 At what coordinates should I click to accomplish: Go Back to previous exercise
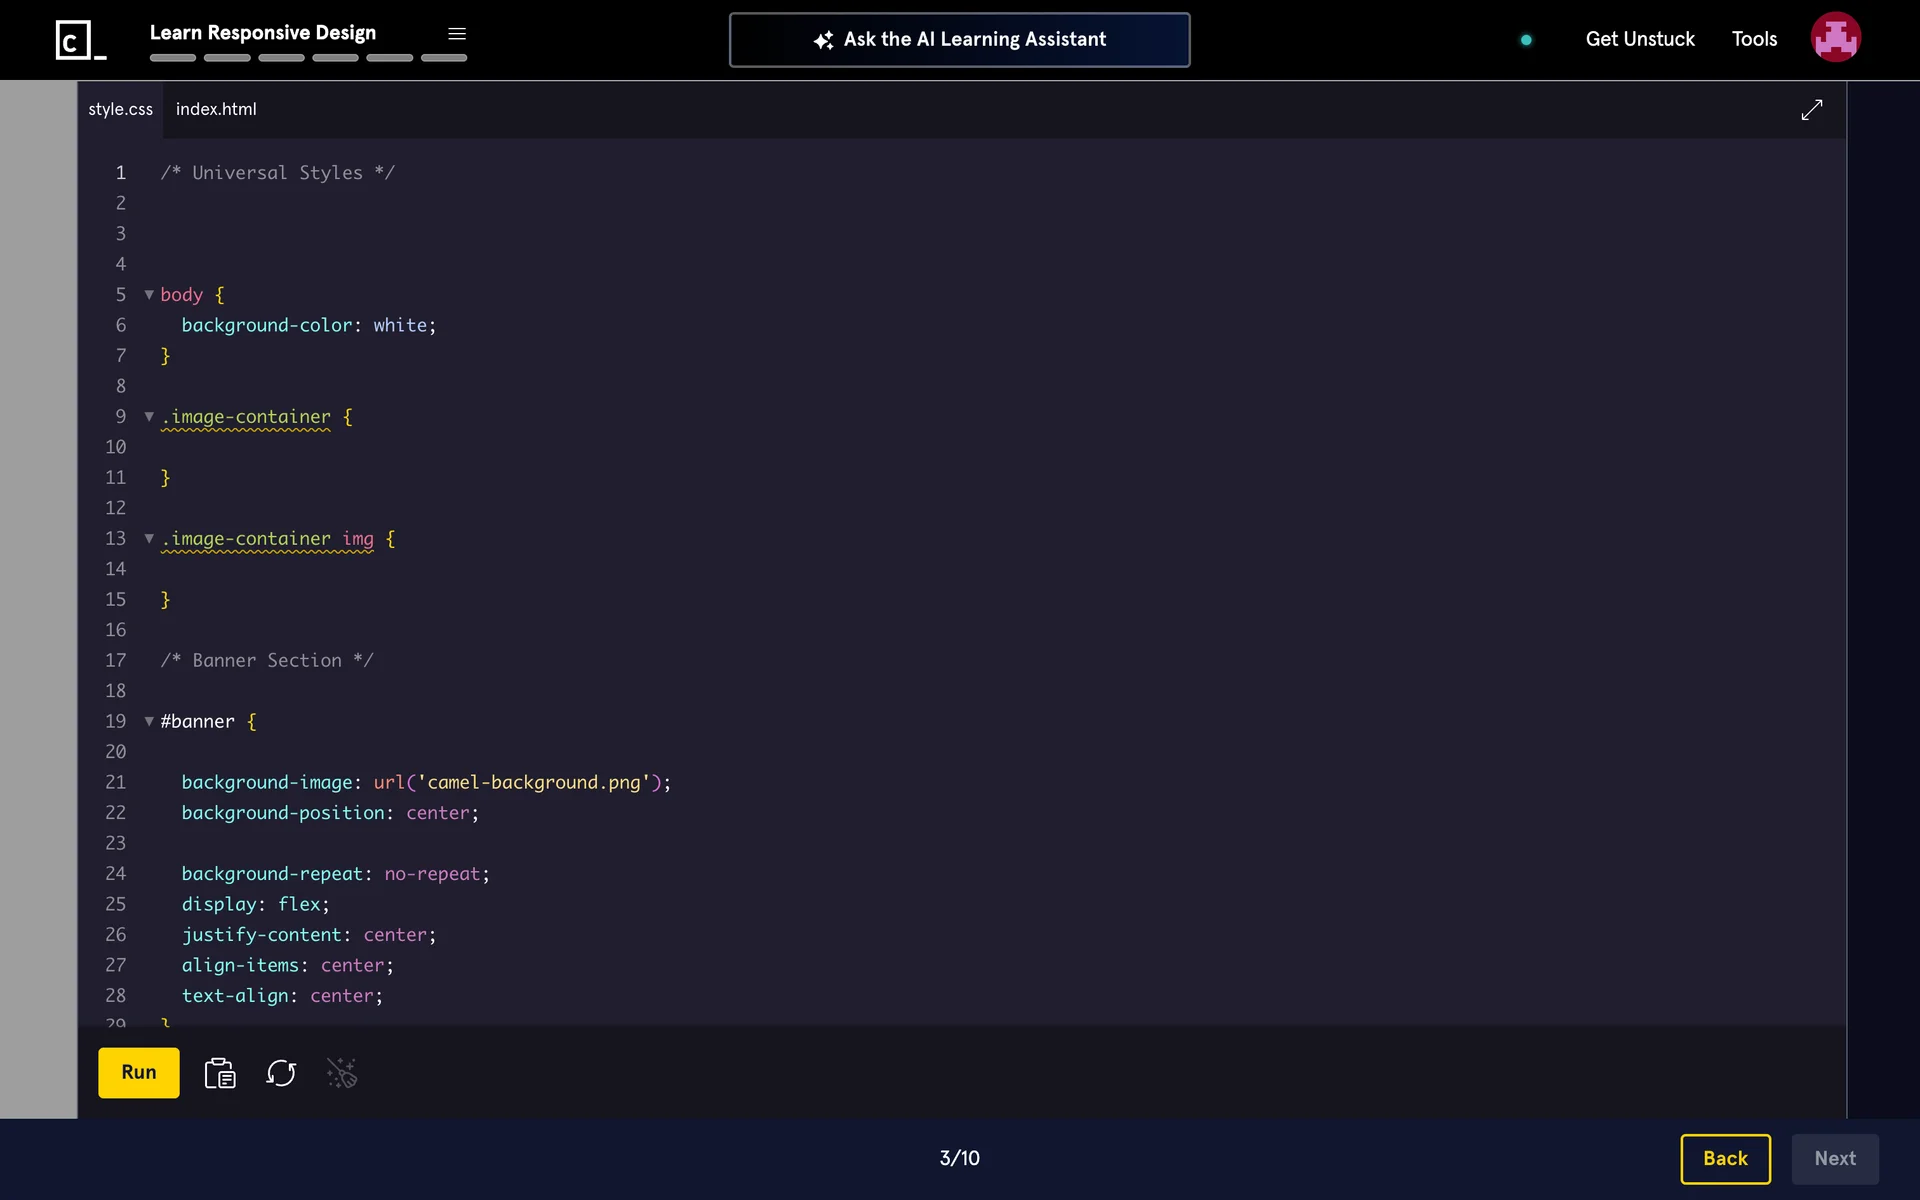click(x=1725, y=1158)
